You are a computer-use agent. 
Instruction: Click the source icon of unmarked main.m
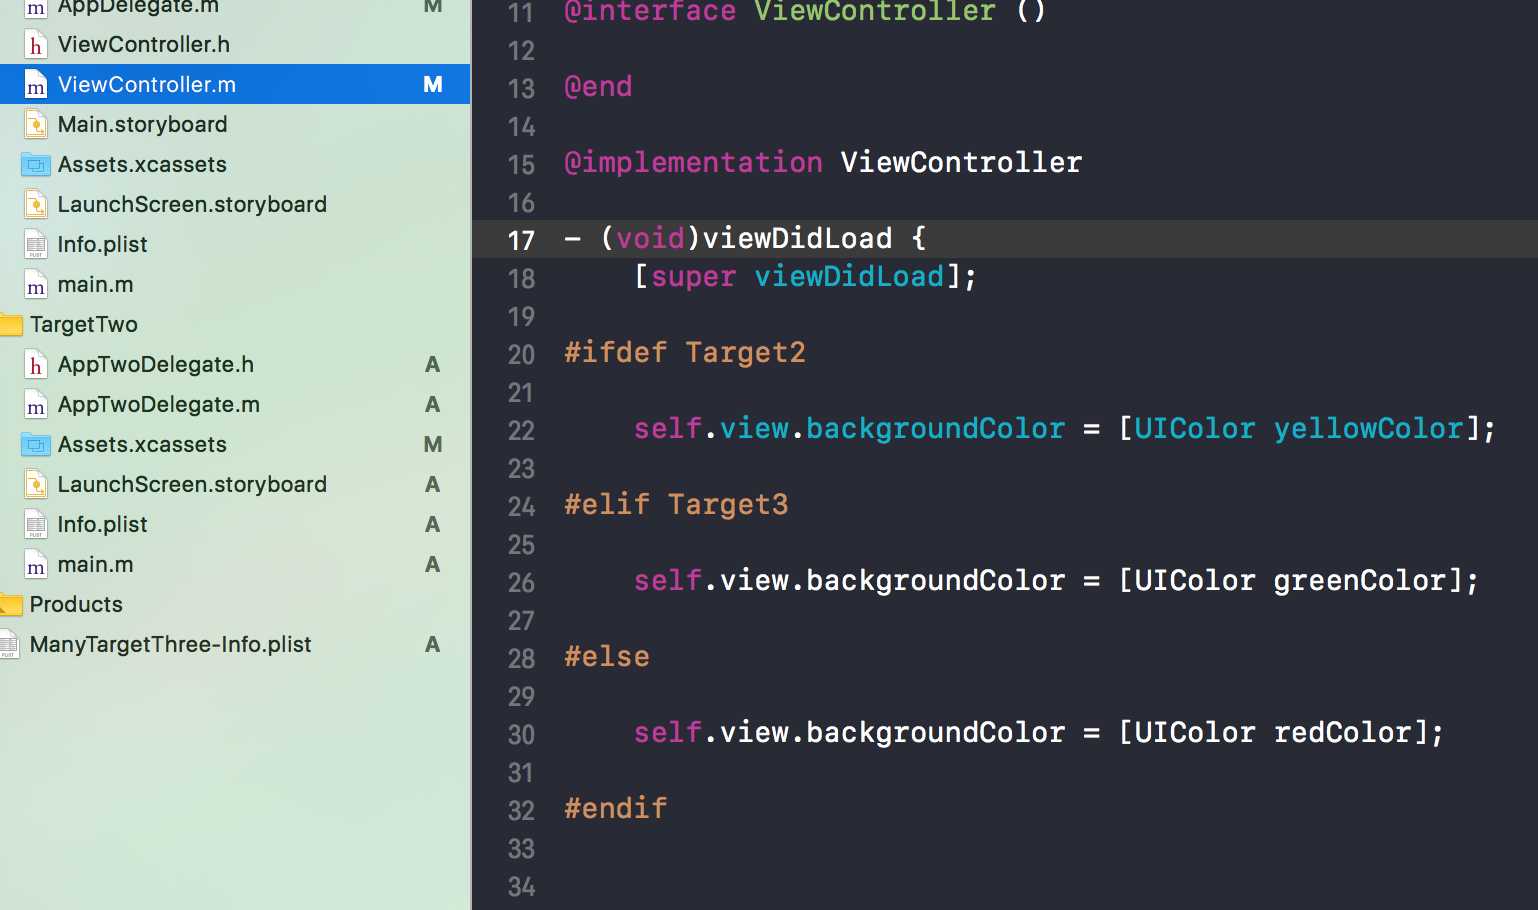coord(36,285)
